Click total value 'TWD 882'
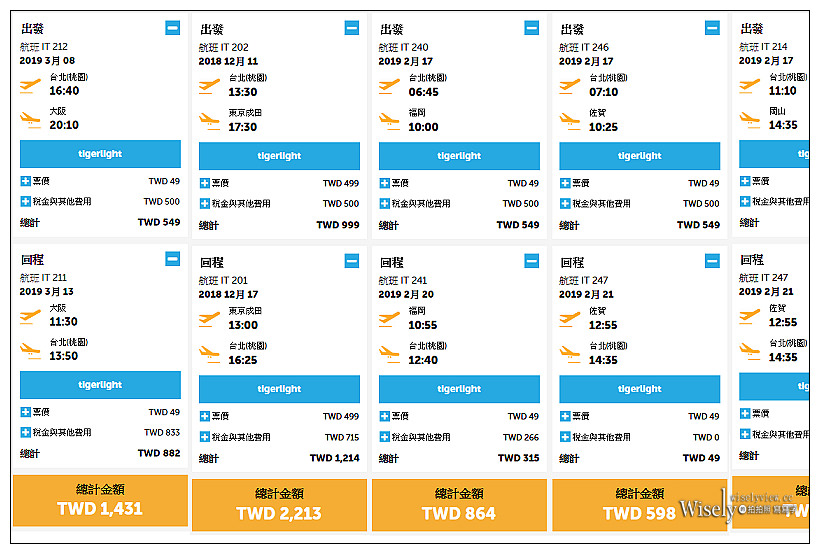The image size is (820, 554). click(x=159, y=453)
